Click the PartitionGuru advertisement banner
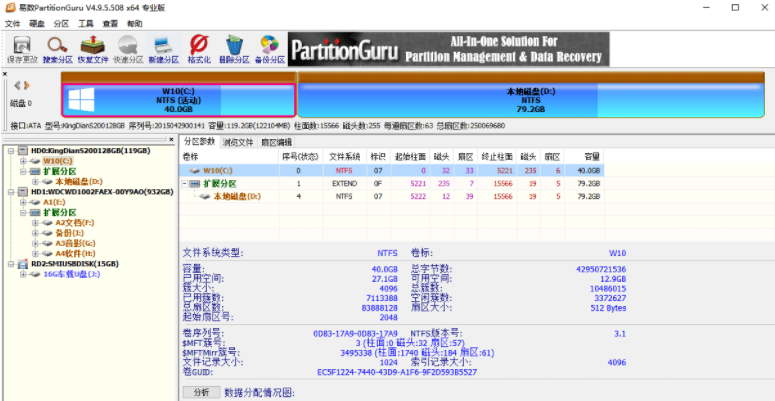Image resolution: width=775 pixels, height=401 pixels. coord(449,49)
